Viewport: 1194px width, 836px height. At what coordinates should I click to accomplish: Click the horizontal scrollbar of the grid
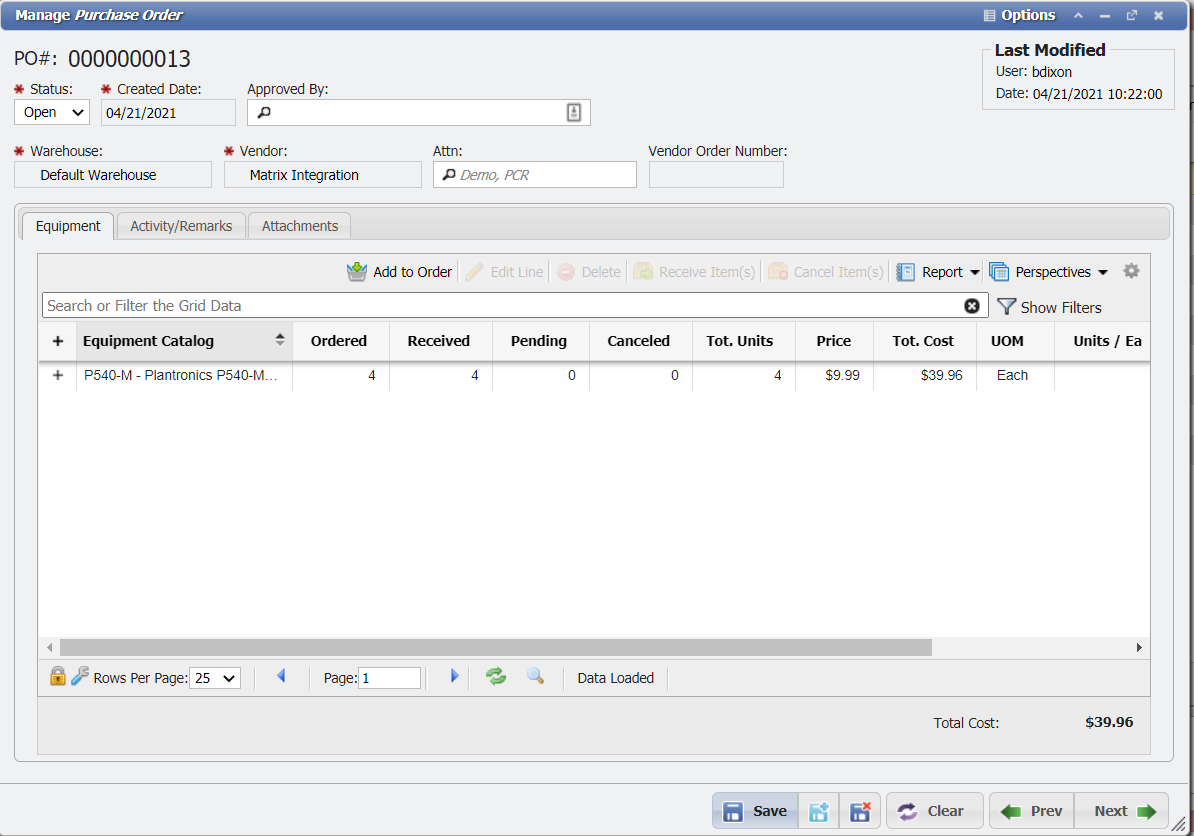point(495,648)
